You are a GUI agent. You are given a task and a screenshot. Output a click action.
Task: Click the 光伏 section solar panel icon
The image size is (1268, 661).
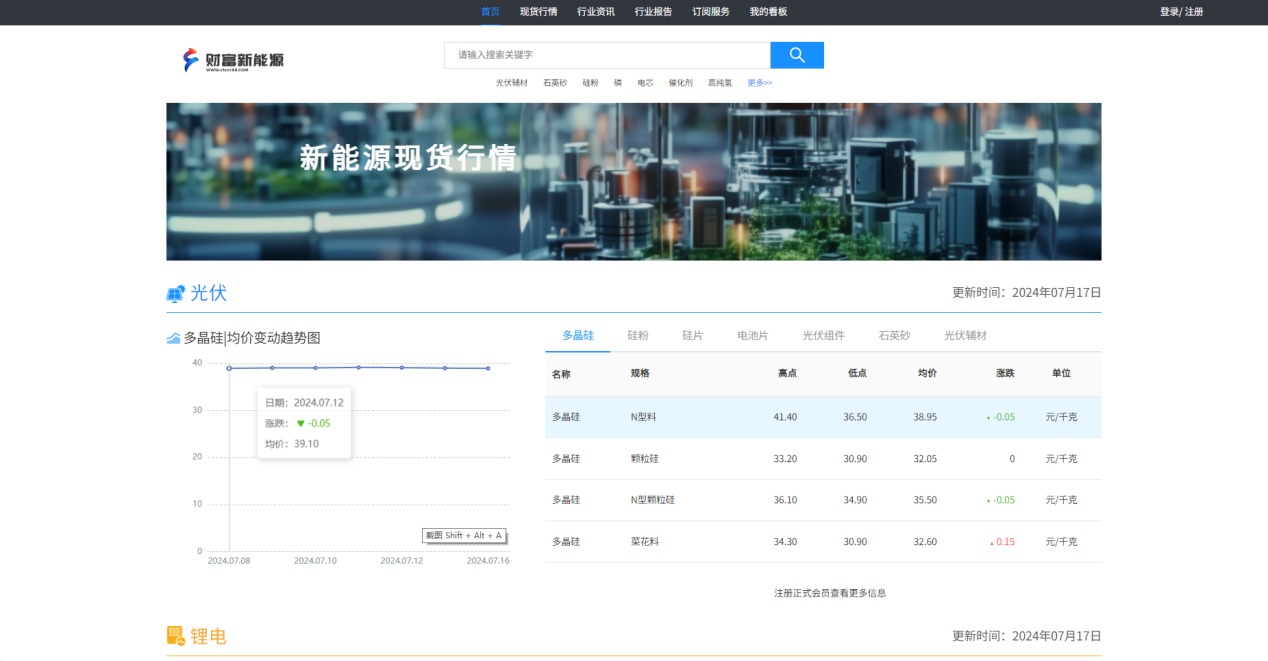[175, 294]
